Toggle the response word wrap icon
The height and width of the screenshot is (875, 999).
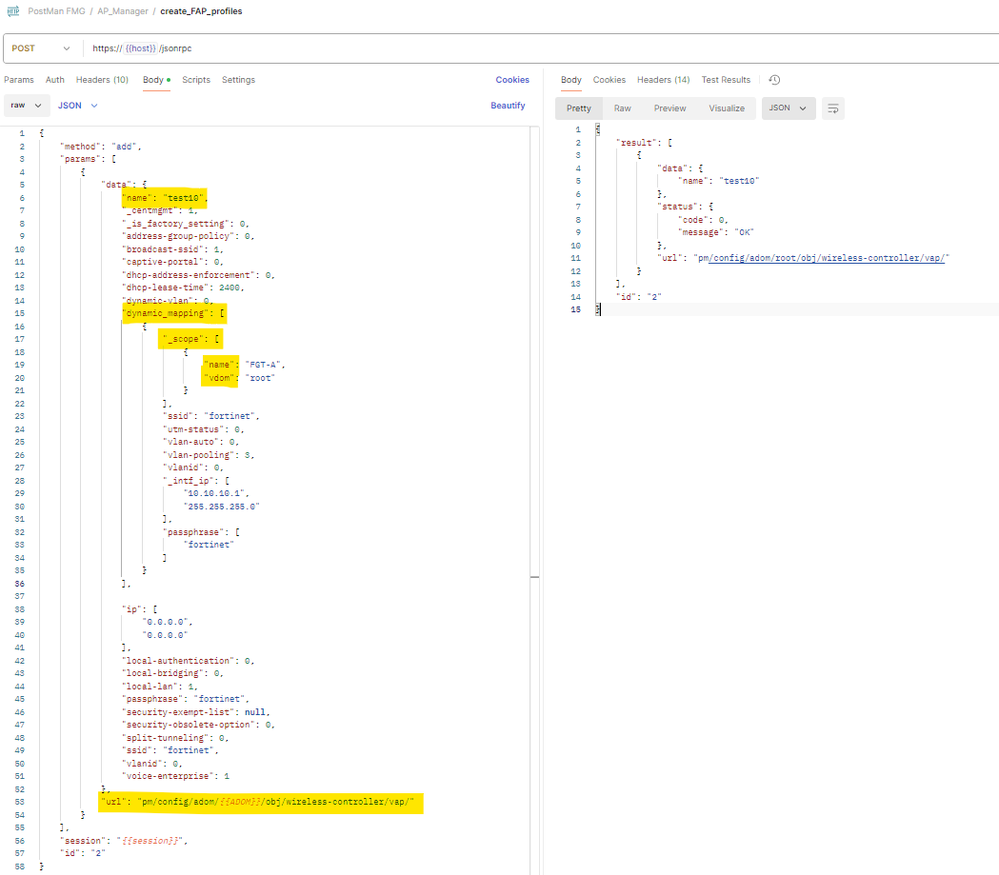833,108
